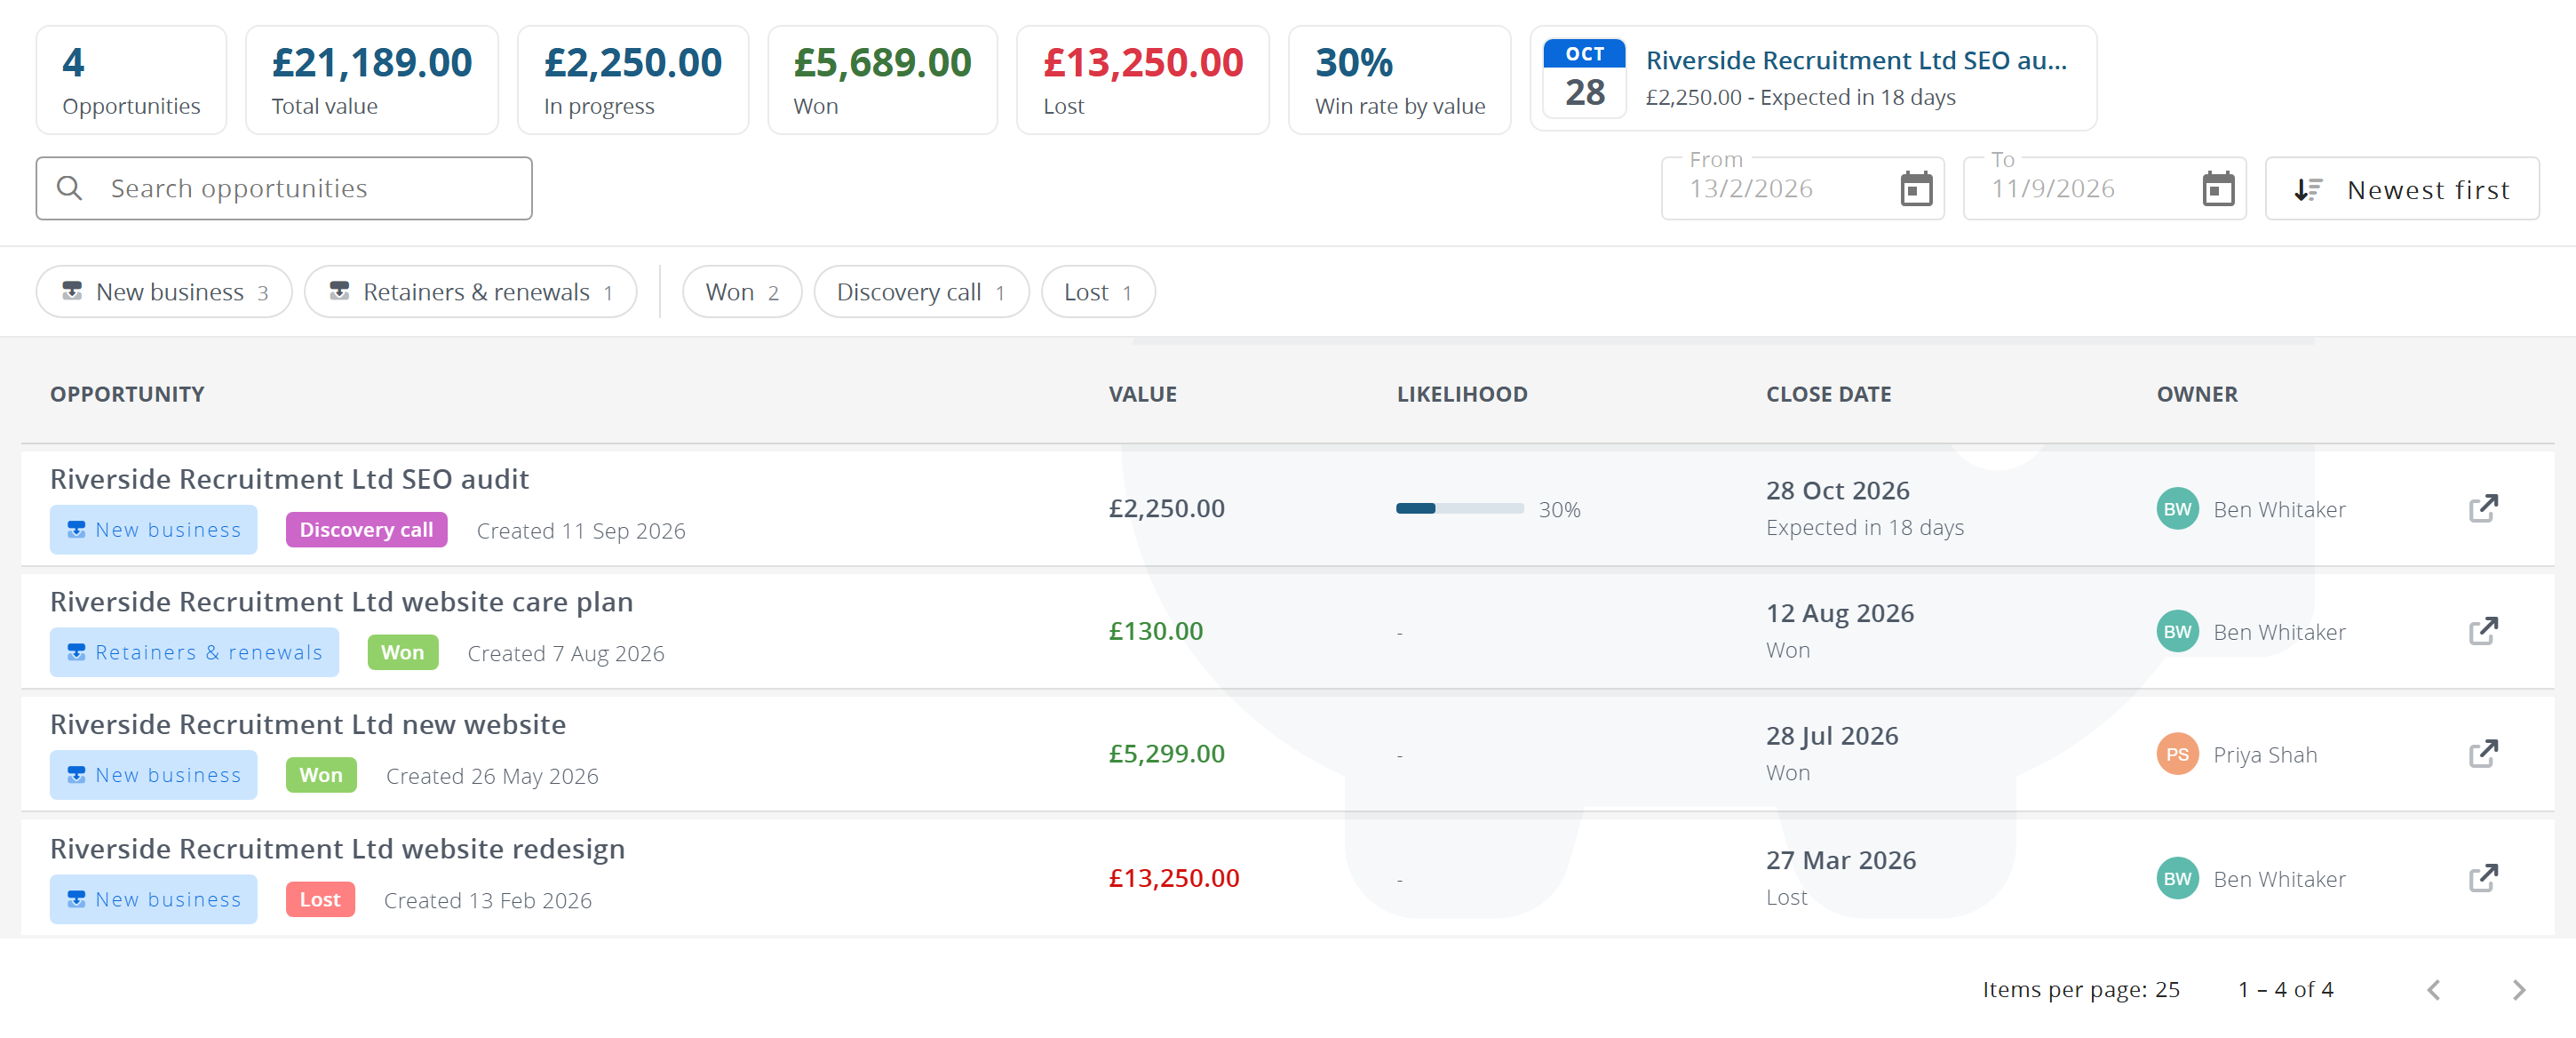Toggle the Discovery call stage filter
2576x1038 pixels.
(x=921, y=292)
